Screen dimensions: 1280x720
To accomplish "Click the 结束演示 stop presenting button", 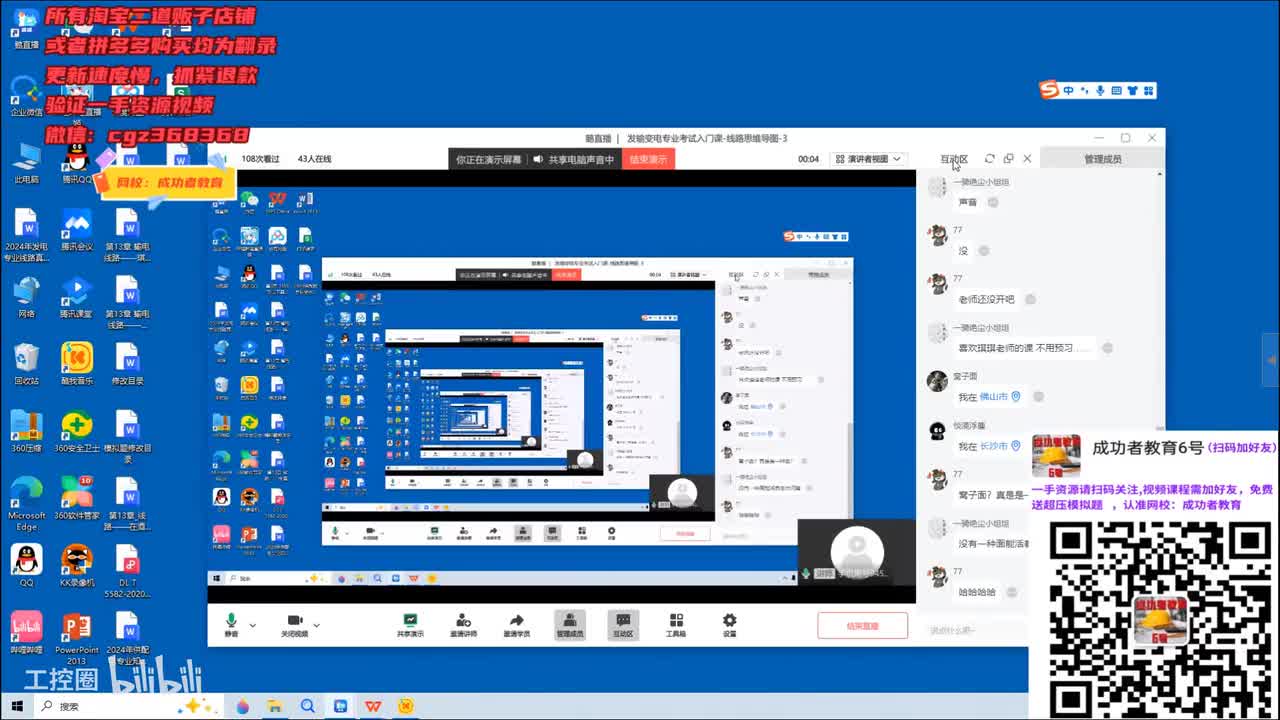I will point(648,159).
